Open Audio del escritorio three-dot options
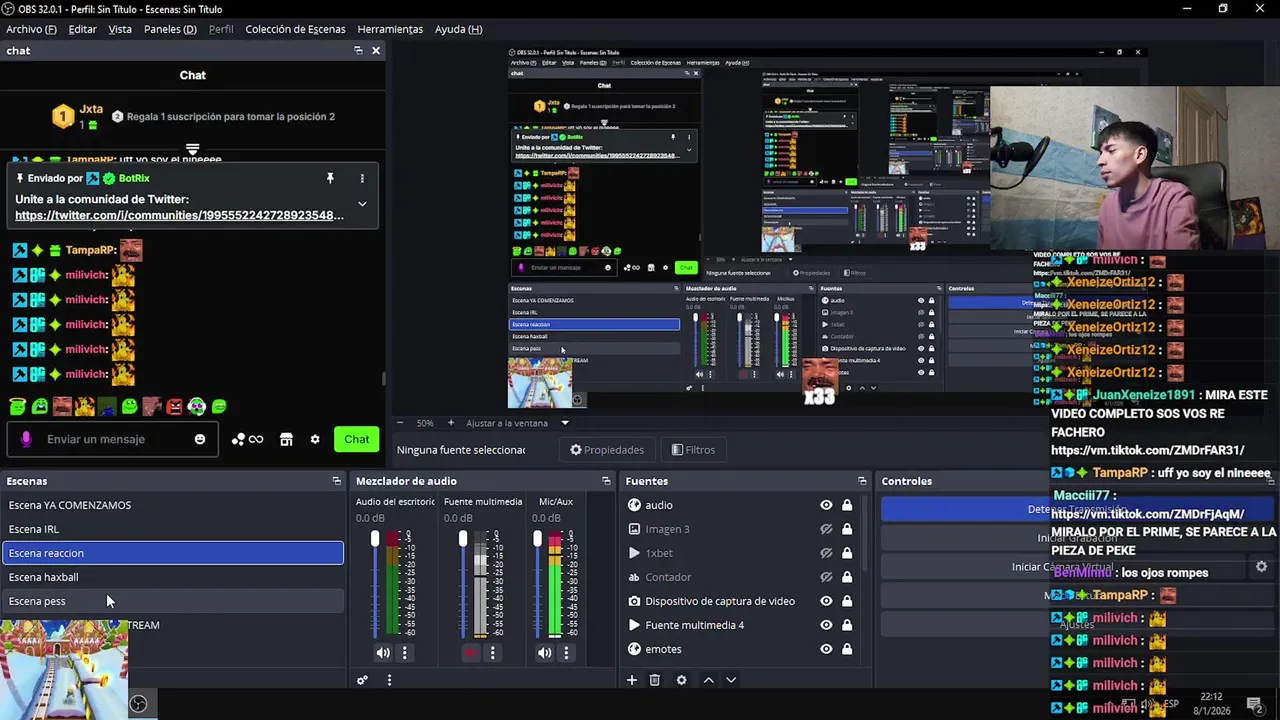1280x720 pixels. (x=405, y=653)
